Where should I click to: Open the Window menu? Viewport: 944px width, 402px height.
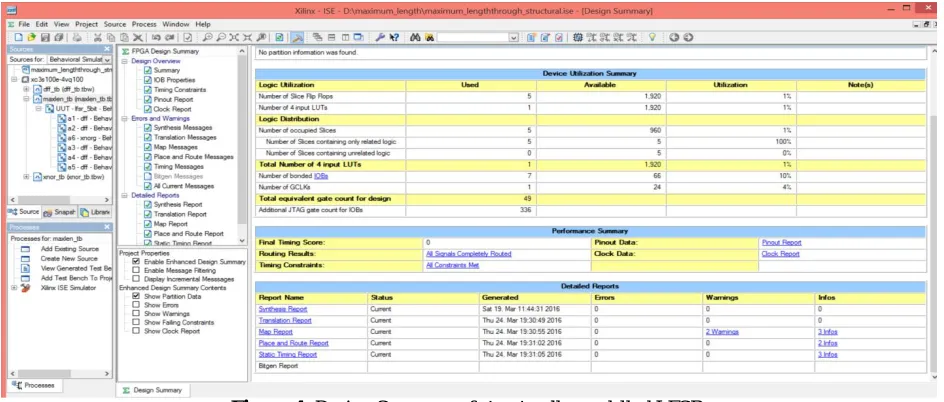click(x=176, y=24)
